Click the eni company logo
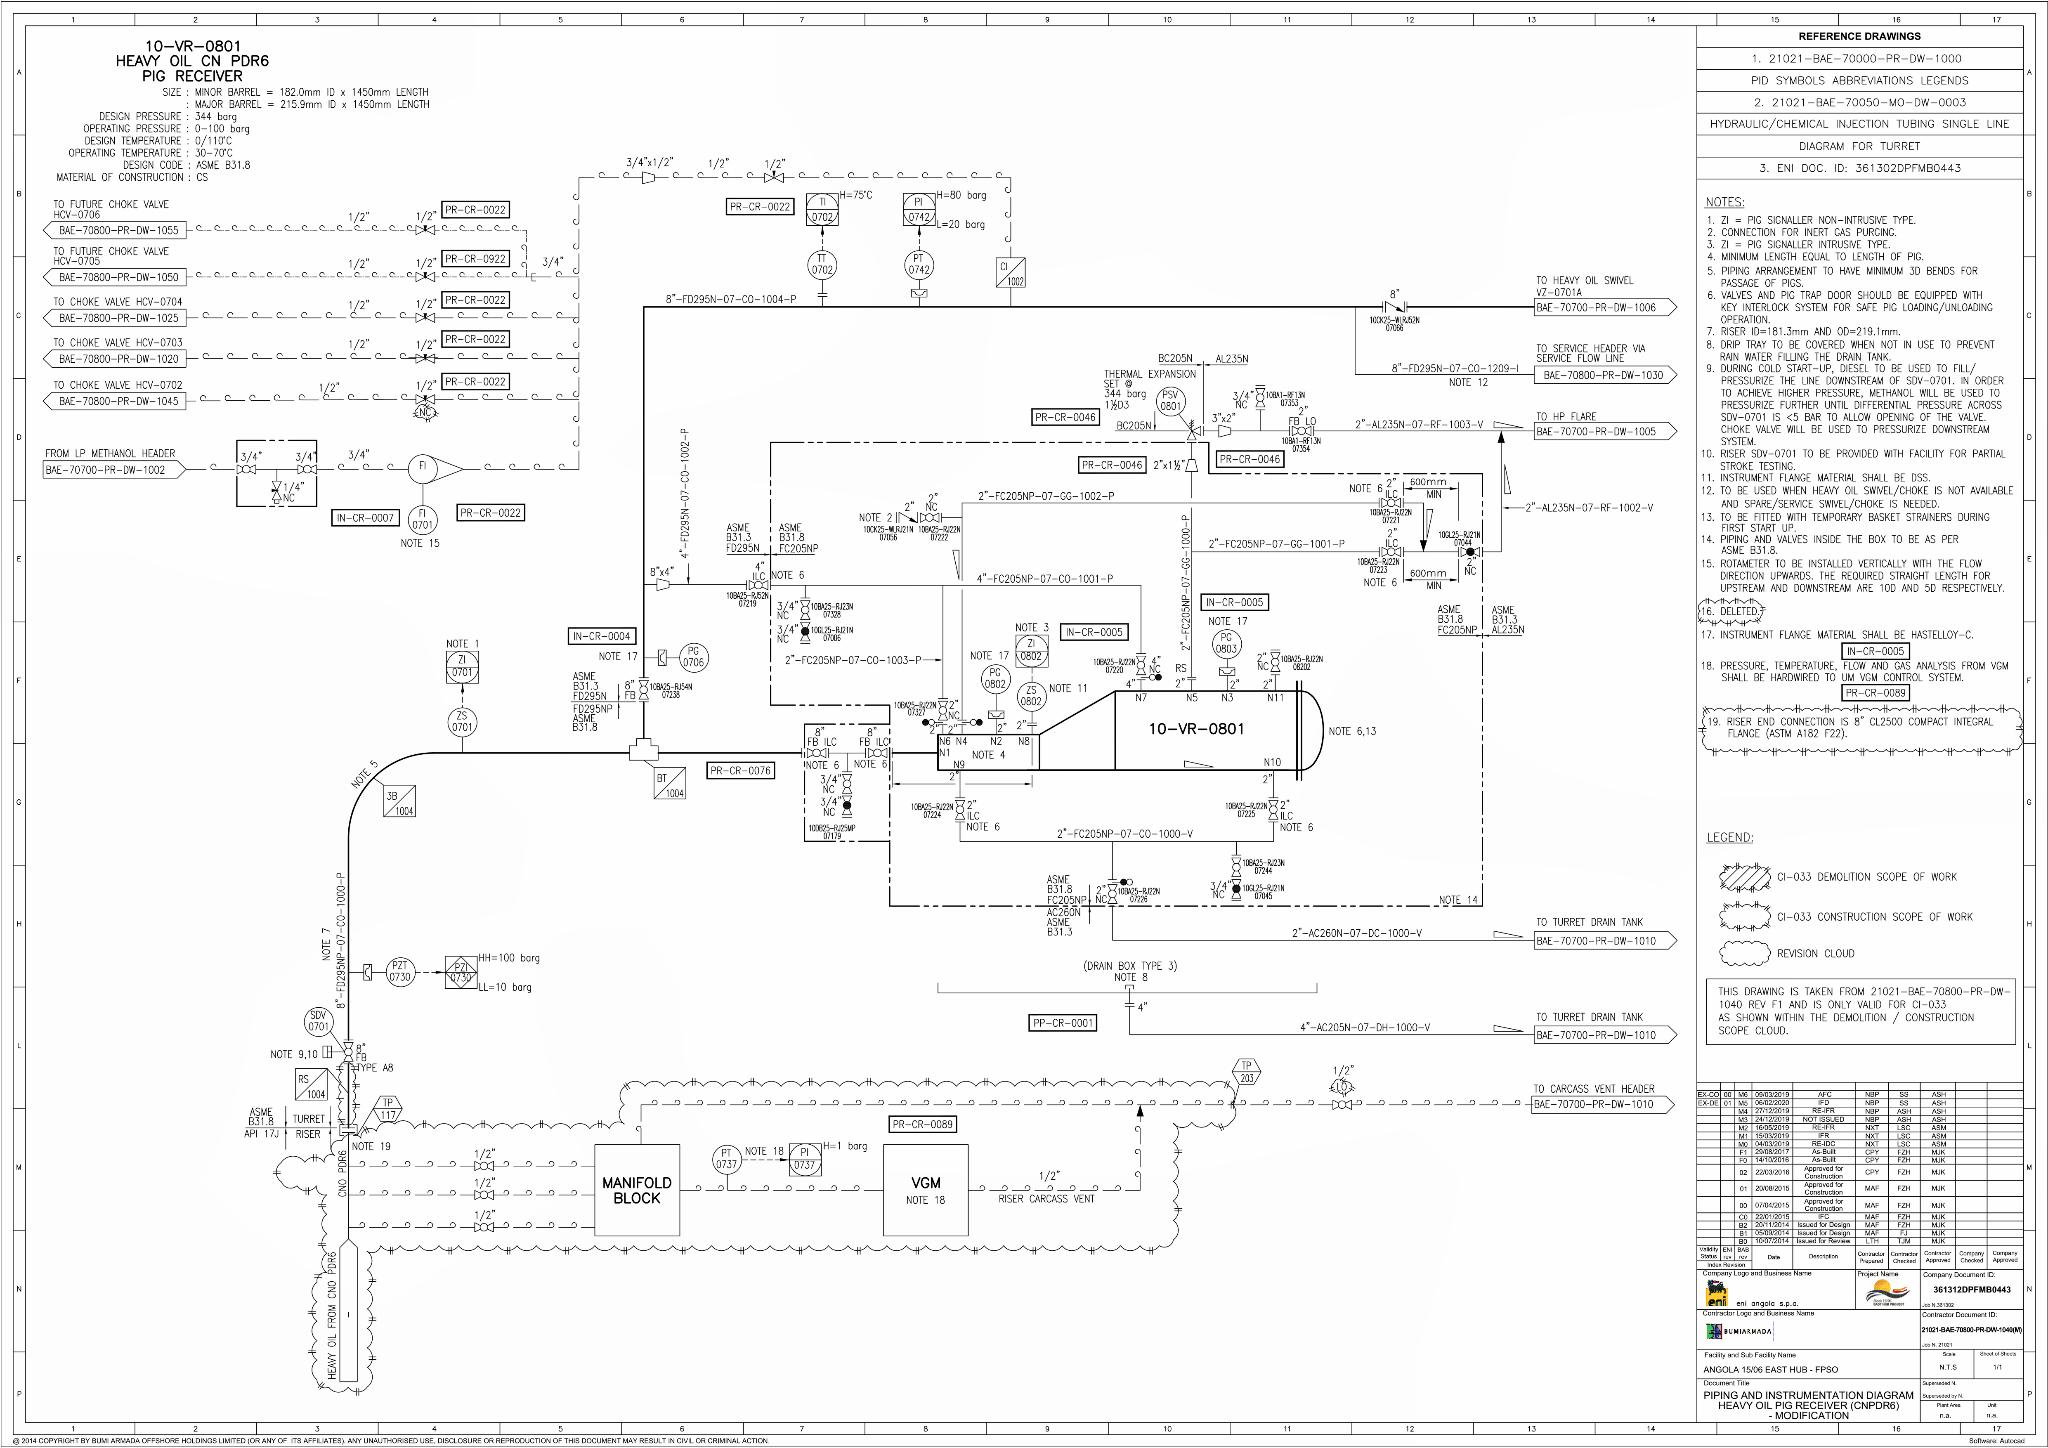 [1715, 1295]
